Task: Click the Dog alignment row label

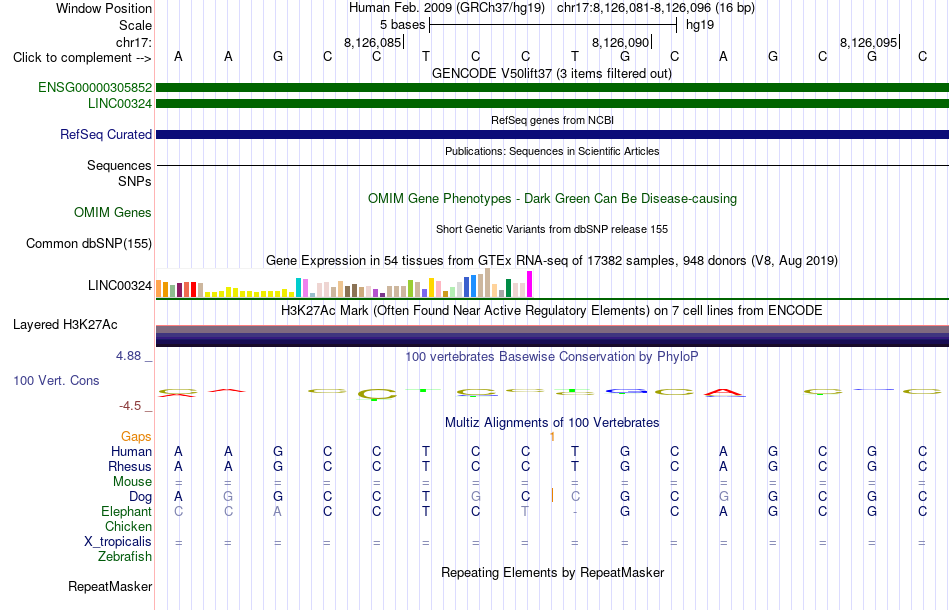Action: [x=141, y=497]
